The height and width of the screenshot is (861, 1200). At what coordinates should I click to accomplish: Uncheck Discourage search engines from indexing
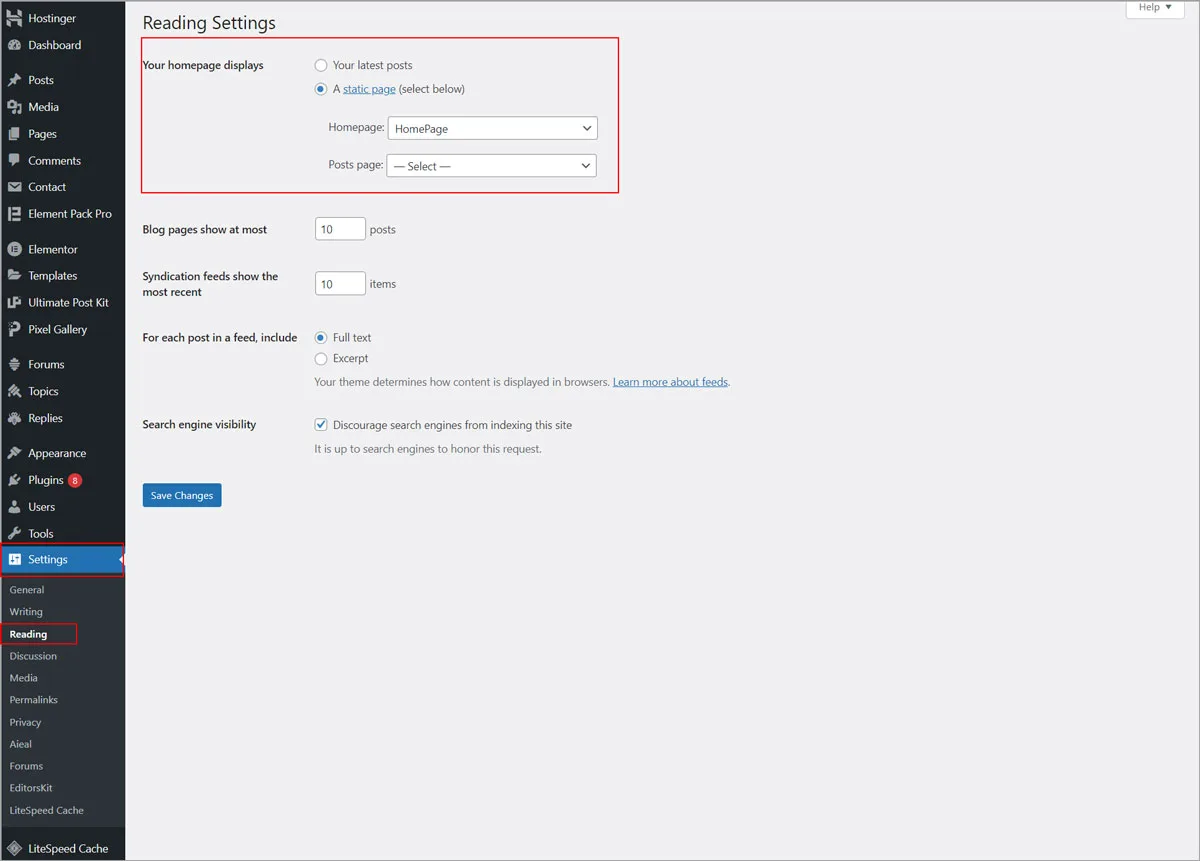coord(321,425)
